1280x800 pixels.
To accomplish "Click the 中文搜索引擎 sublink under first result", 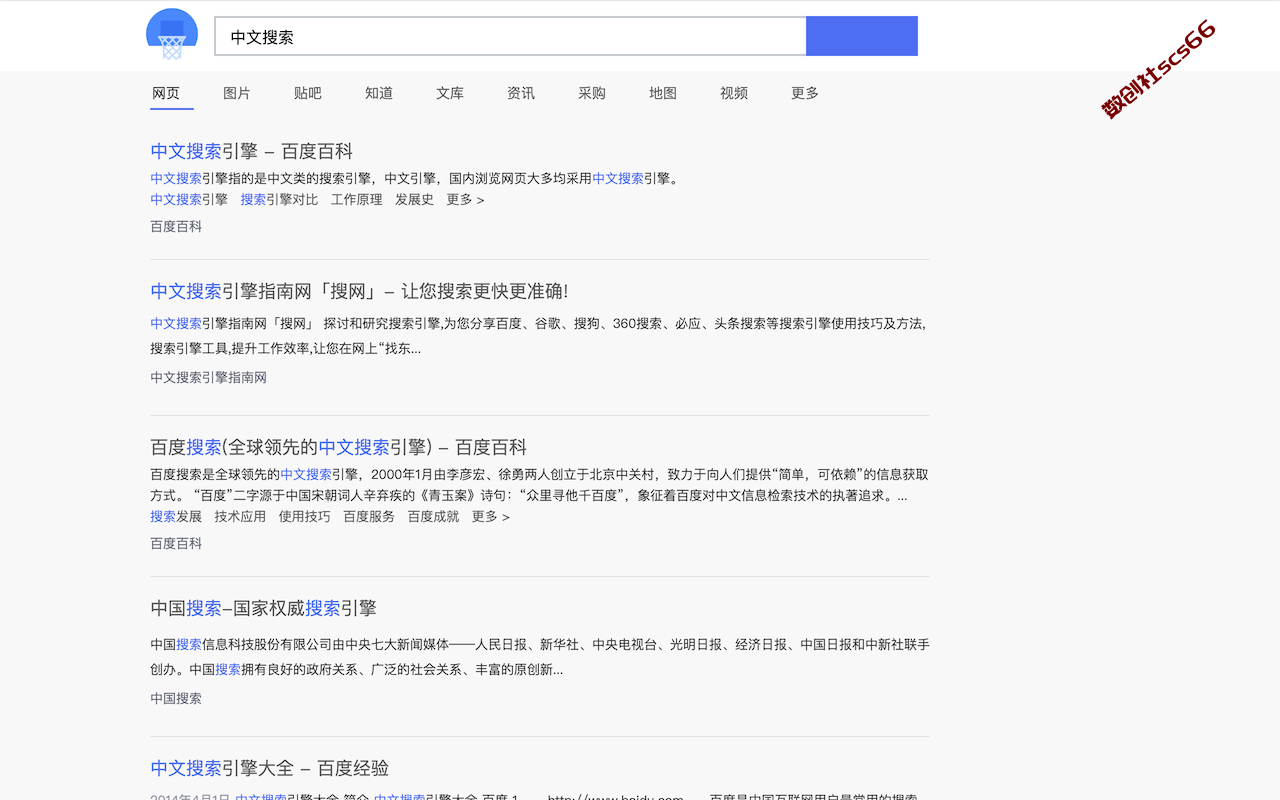I will pos(189,199).
